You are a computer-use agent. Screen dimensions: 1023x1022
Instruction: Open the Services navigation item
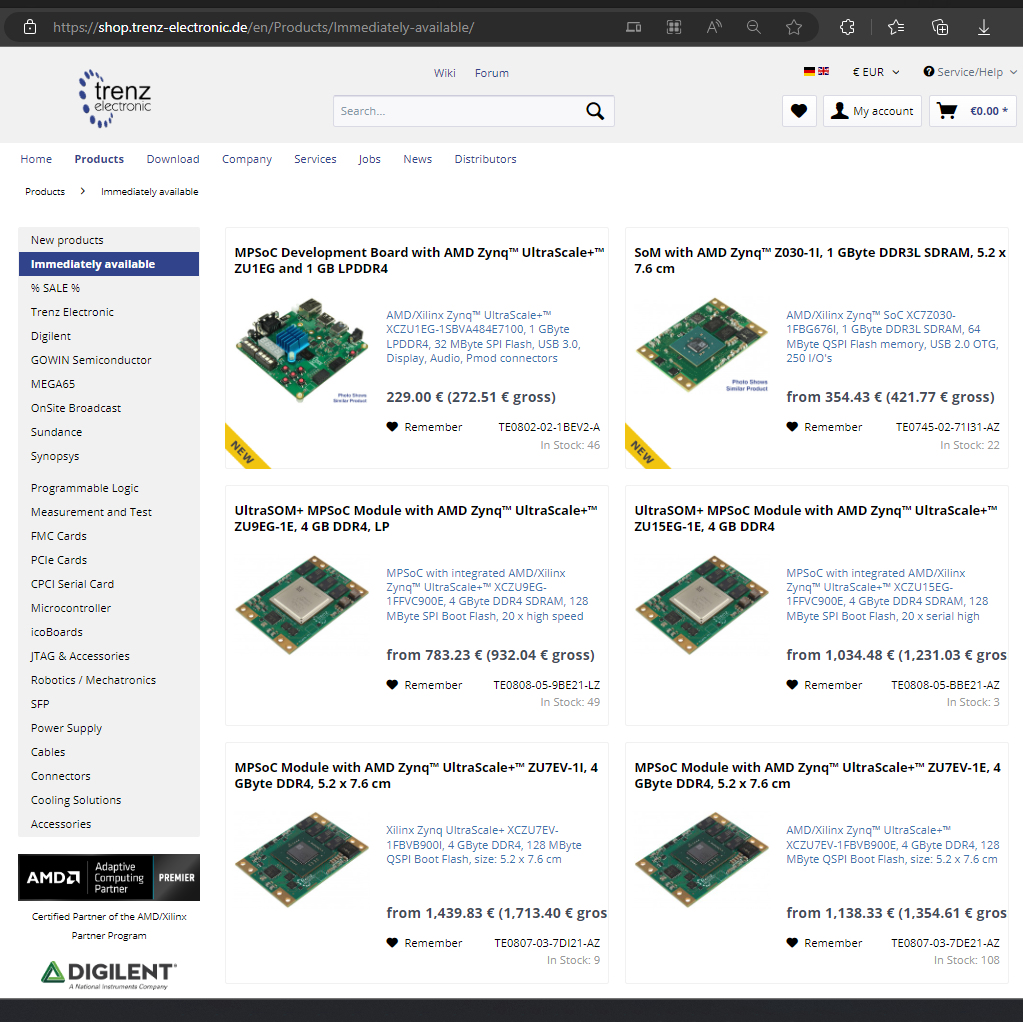pyautogui.click(x=315, y=159)
